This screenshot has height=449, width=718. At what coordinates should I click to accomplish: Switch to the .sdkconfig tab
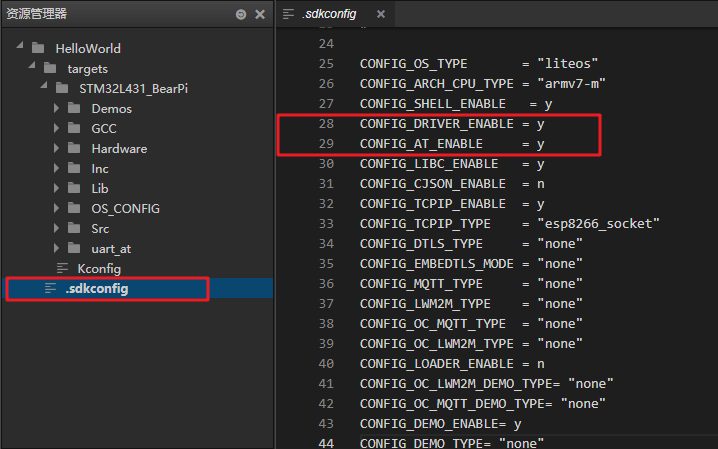point(329,14)
